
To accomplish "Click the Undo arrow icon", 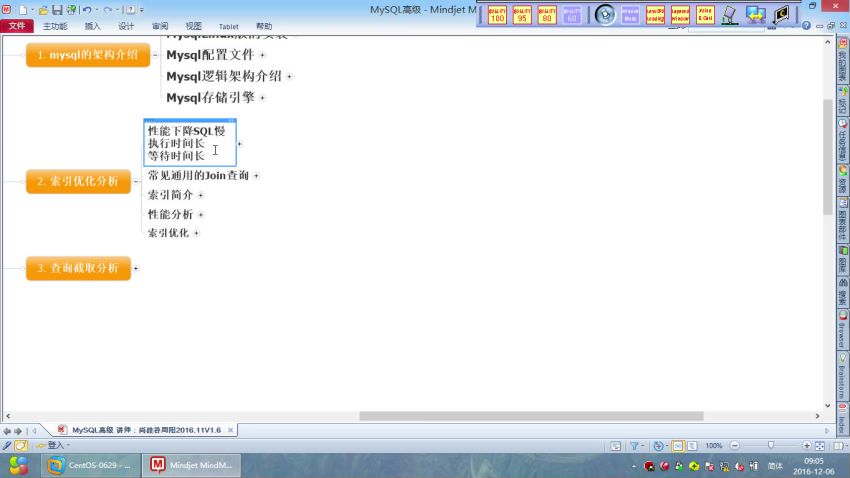I will click(87, 10).
